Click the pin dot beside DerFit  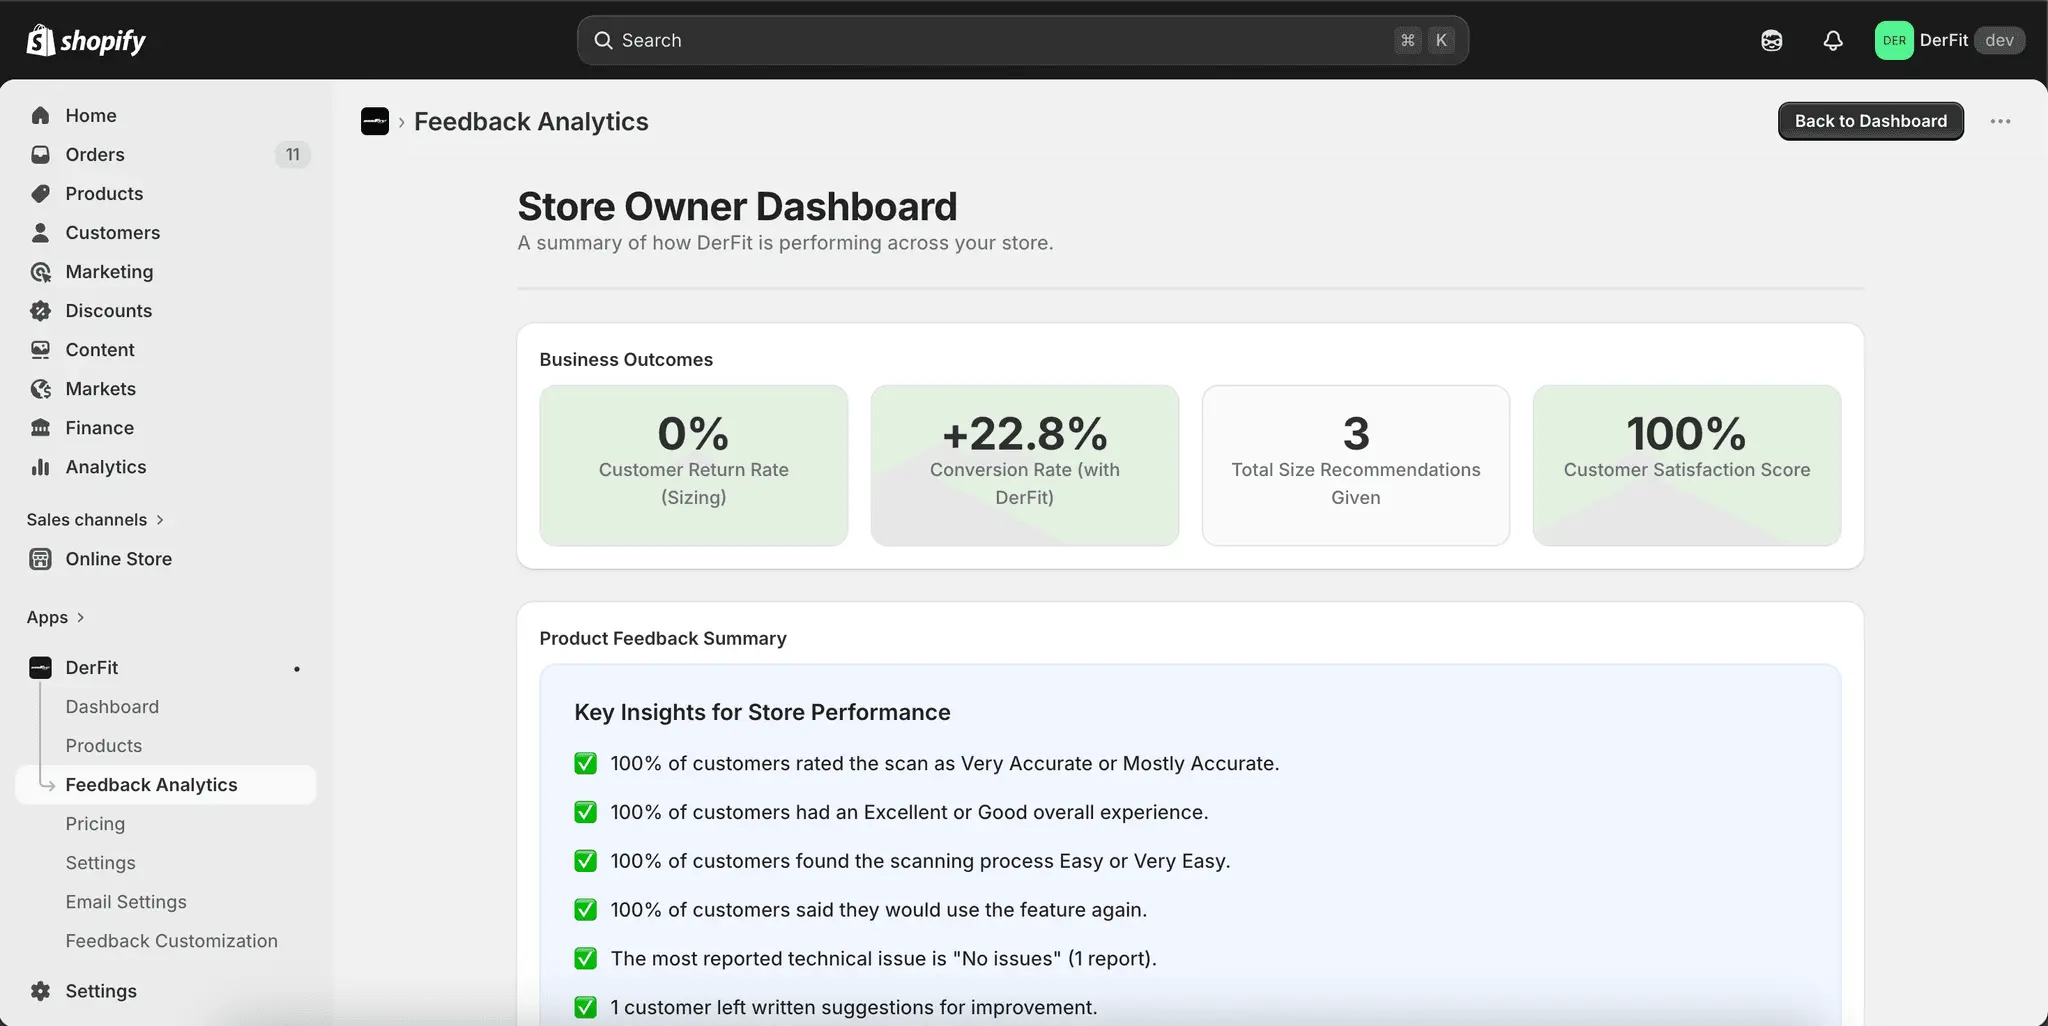pos(296,668)
